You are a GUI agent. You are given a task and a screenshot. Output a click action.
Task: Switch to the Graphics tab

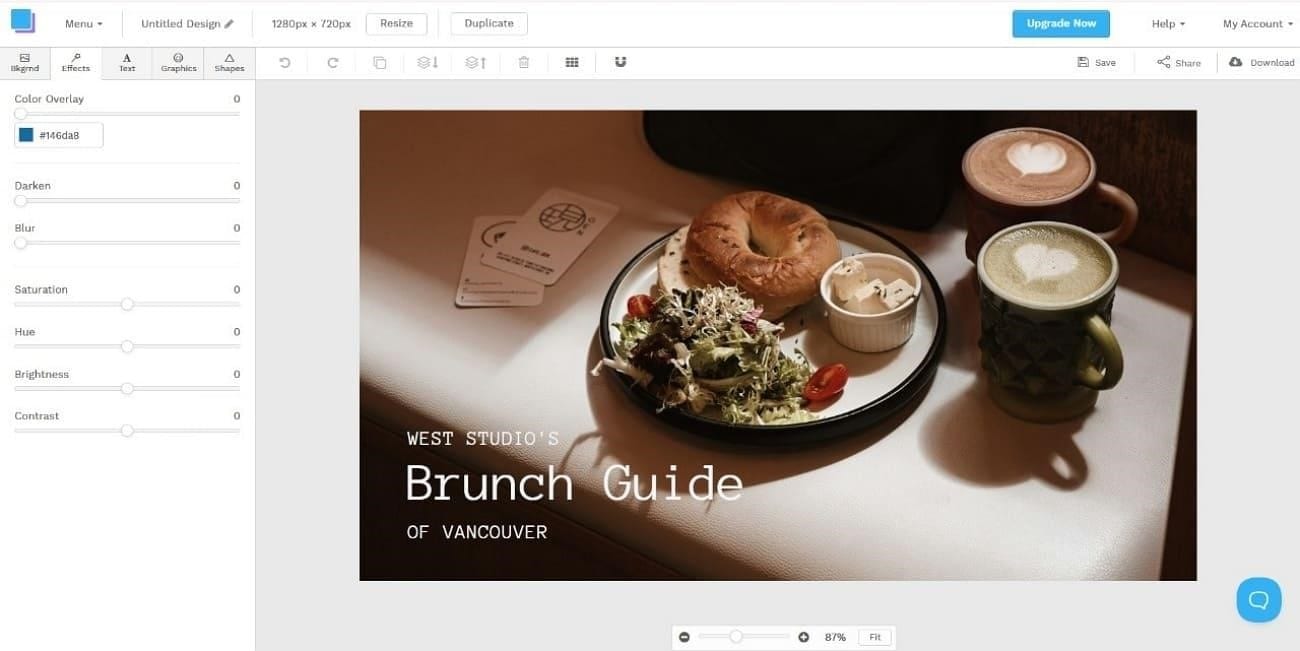point(178,63)
